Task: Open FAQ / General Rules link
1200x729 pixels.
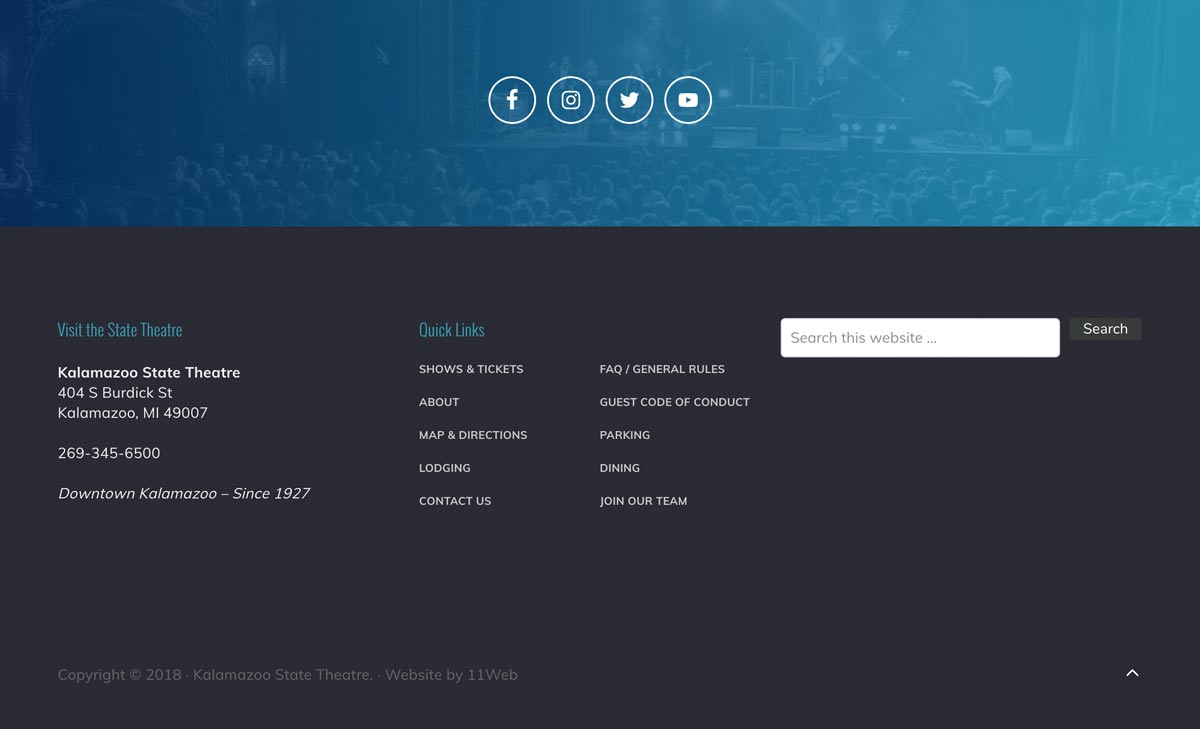Action: (x=662, y=369)
